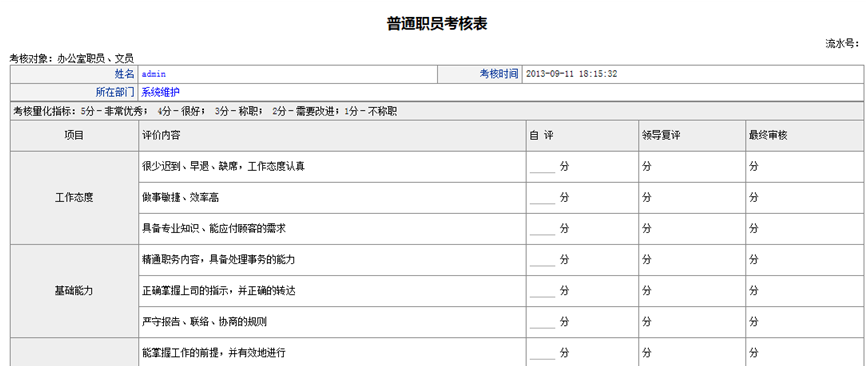Click the 基础能力 category cell
867x367 pixels.
(74, 291)
